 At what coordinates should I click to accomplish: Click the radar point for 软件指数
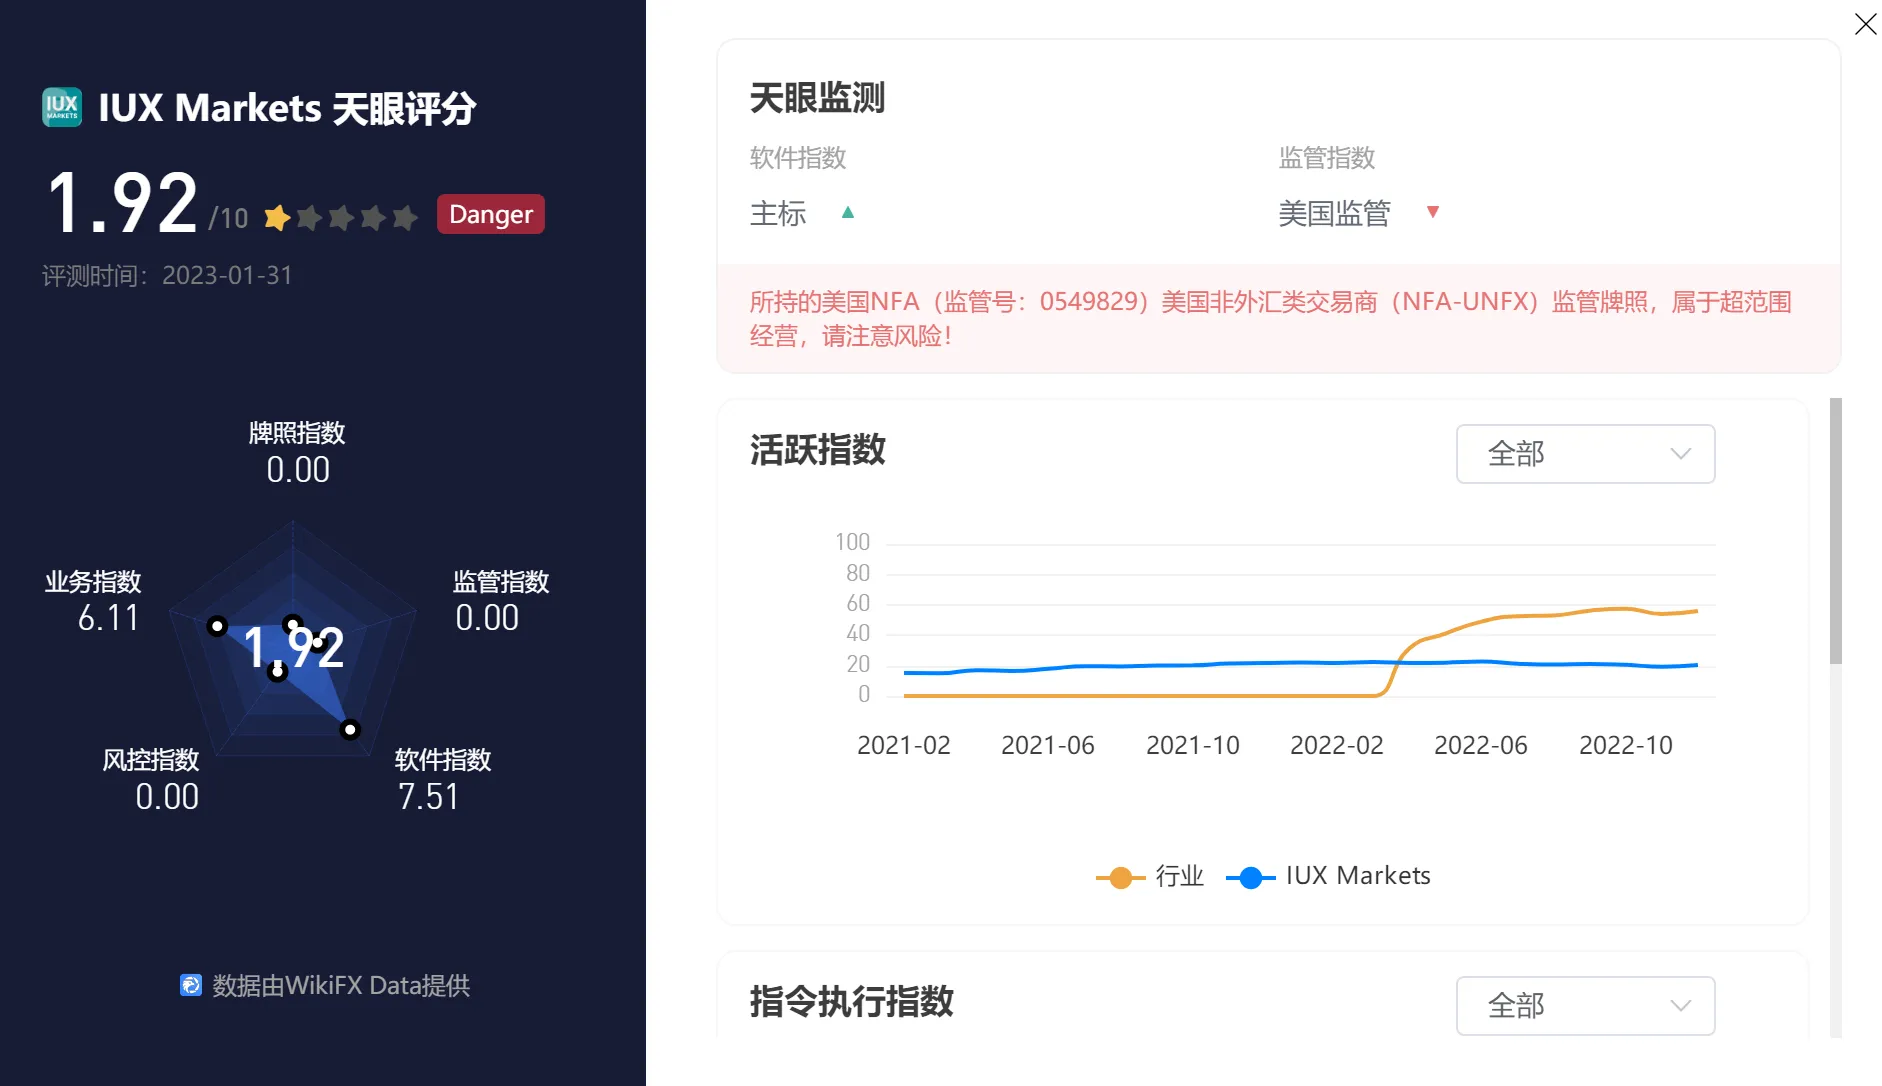click(x=350, y=730)
